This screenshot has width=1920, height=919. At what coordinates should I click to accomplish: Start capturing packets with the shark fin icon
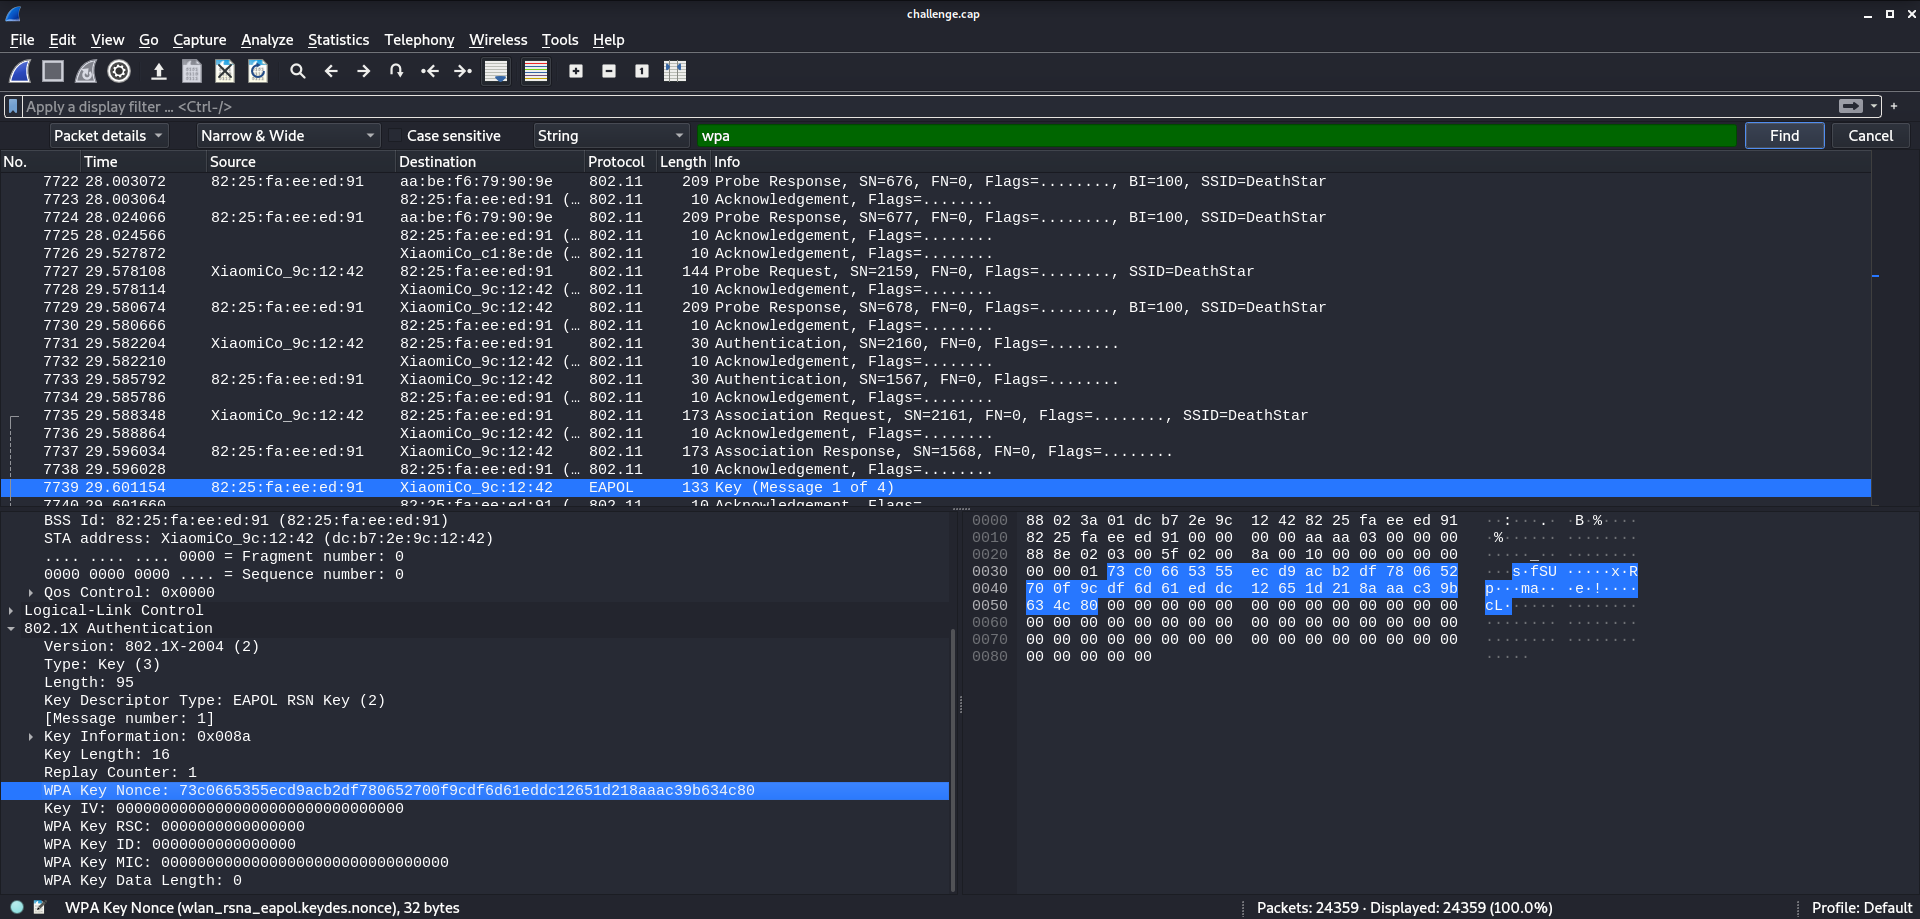pyautogui.click(x=20, y=71)
